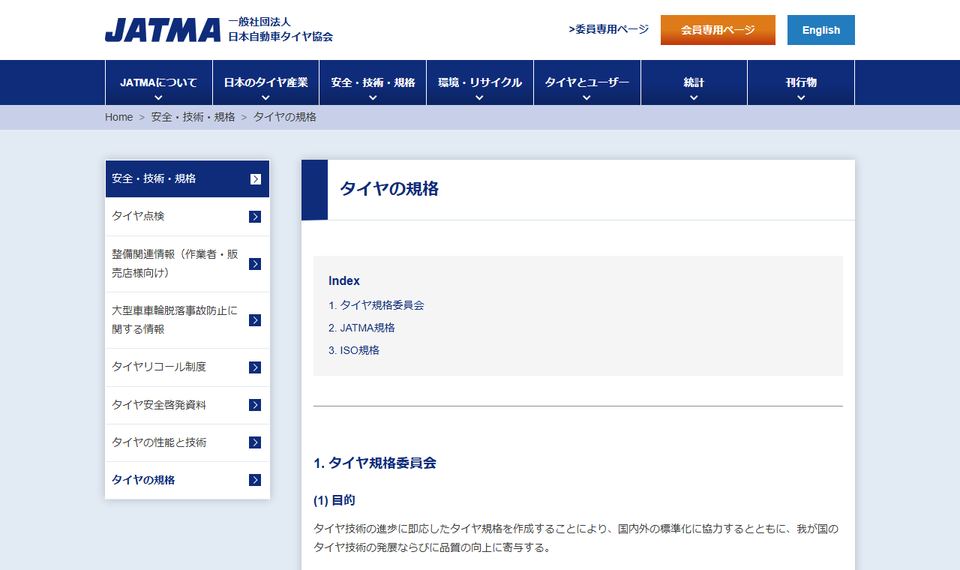Click arrow icon next to タイヤの規格 sidebar item
Screen dimensions: 960x570
[x=255, y=480]
